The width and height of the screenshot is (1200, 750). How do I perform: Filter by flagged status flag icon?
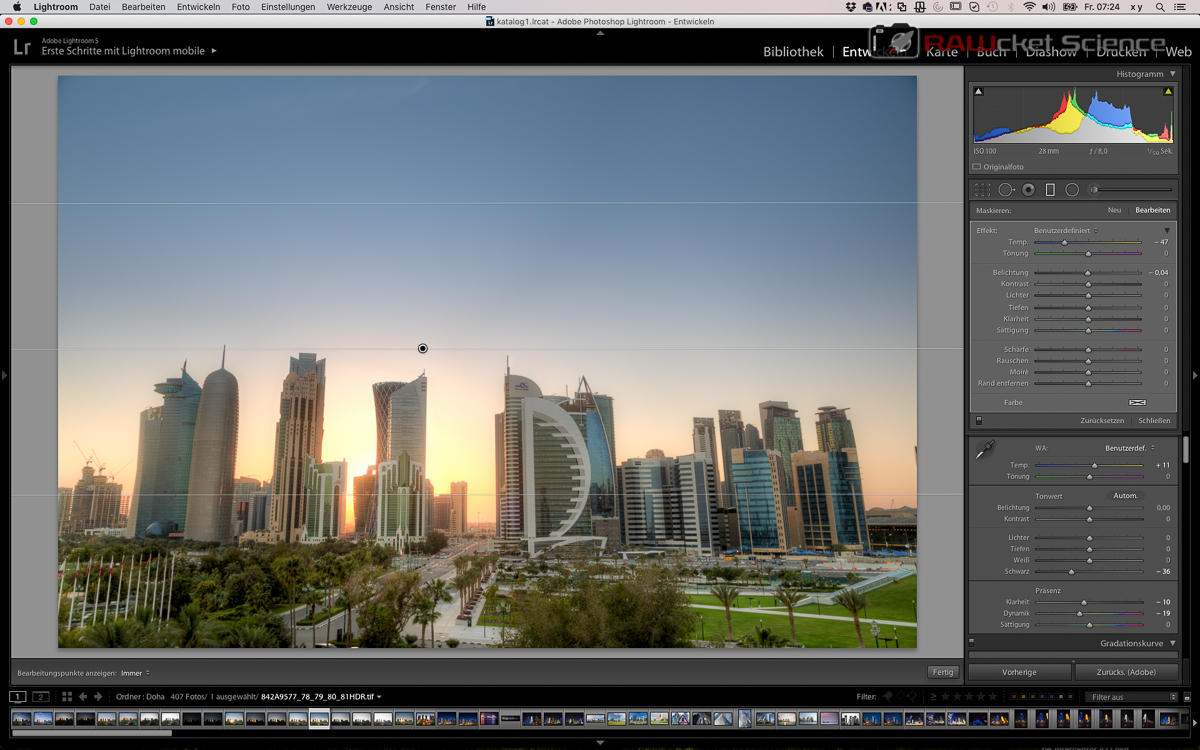pos(887,697)
